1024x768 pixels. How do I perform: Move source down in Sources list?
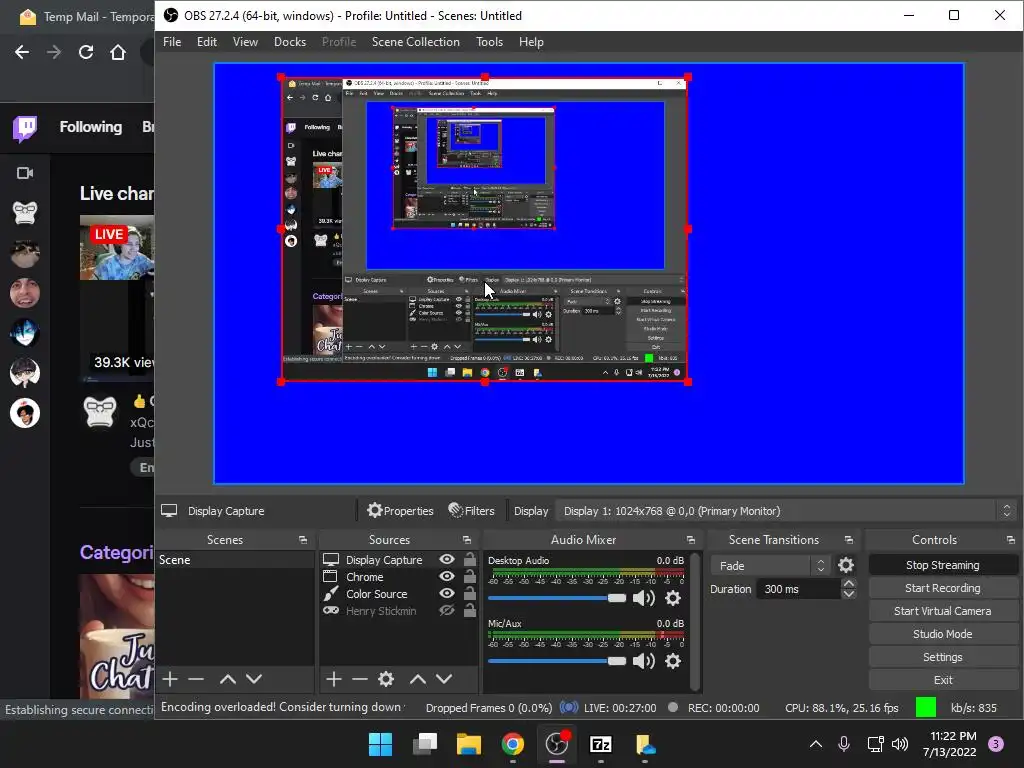(444, 679)
